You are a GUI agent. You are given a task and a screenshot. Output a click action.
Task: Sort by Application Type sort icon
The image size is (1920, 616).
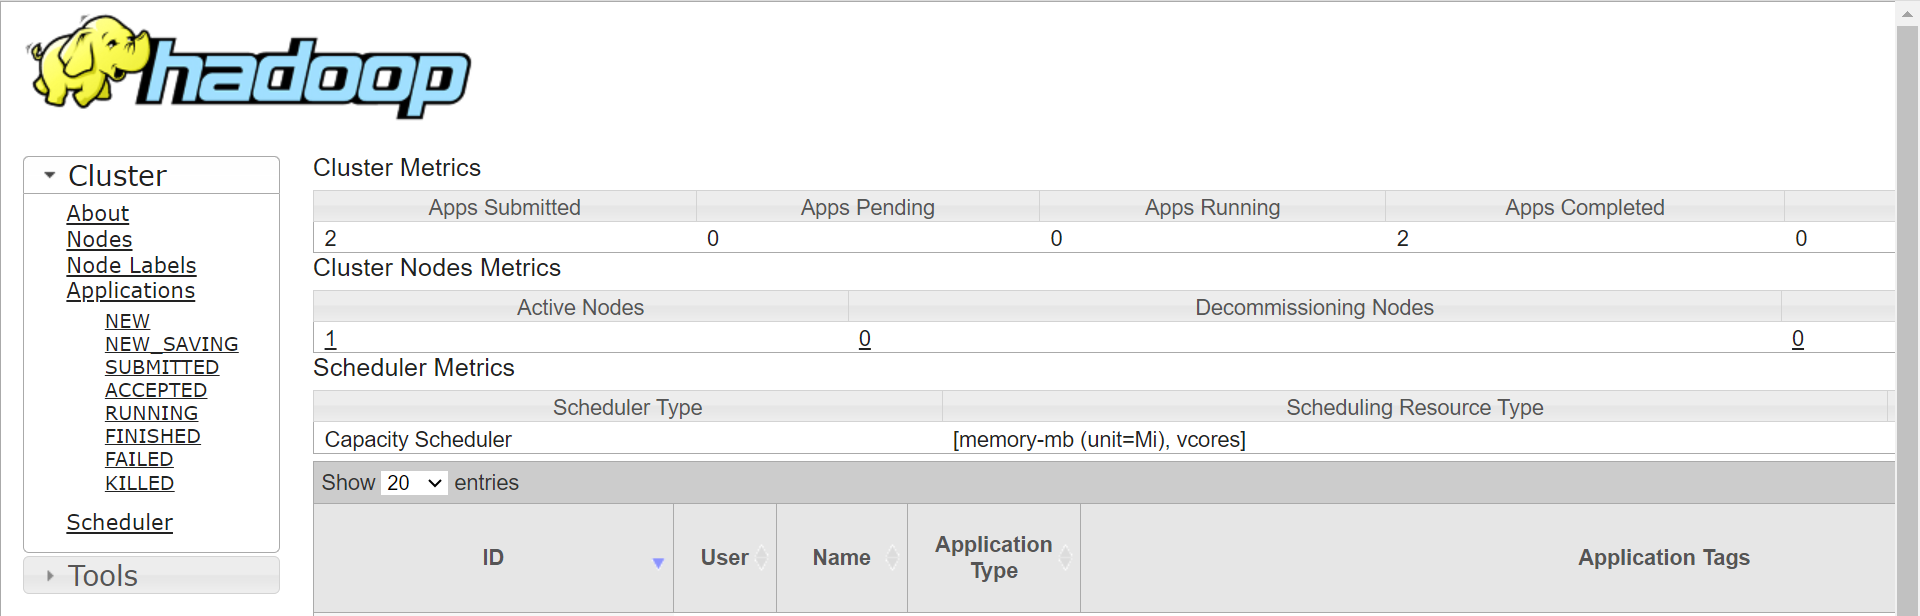[x=1066, y=558]
